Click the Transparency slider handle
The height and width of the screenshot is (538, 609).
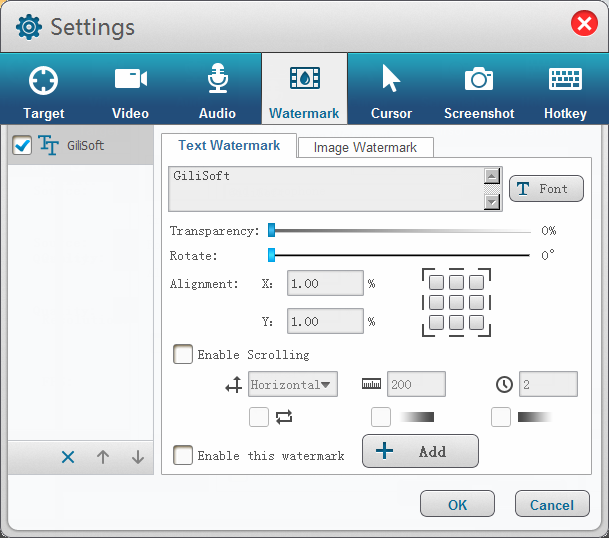(271, 230)
